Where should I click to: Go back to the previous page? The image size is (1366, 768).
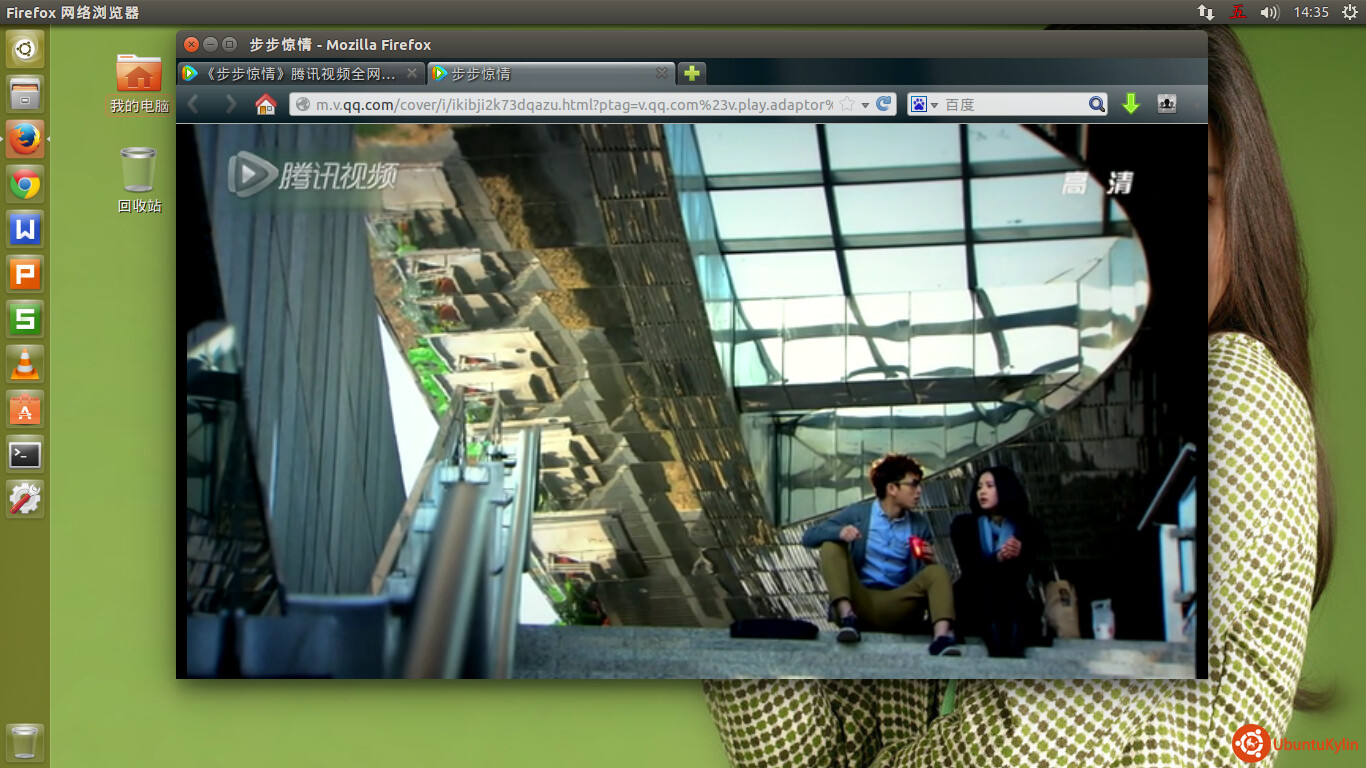click(194, 104)
